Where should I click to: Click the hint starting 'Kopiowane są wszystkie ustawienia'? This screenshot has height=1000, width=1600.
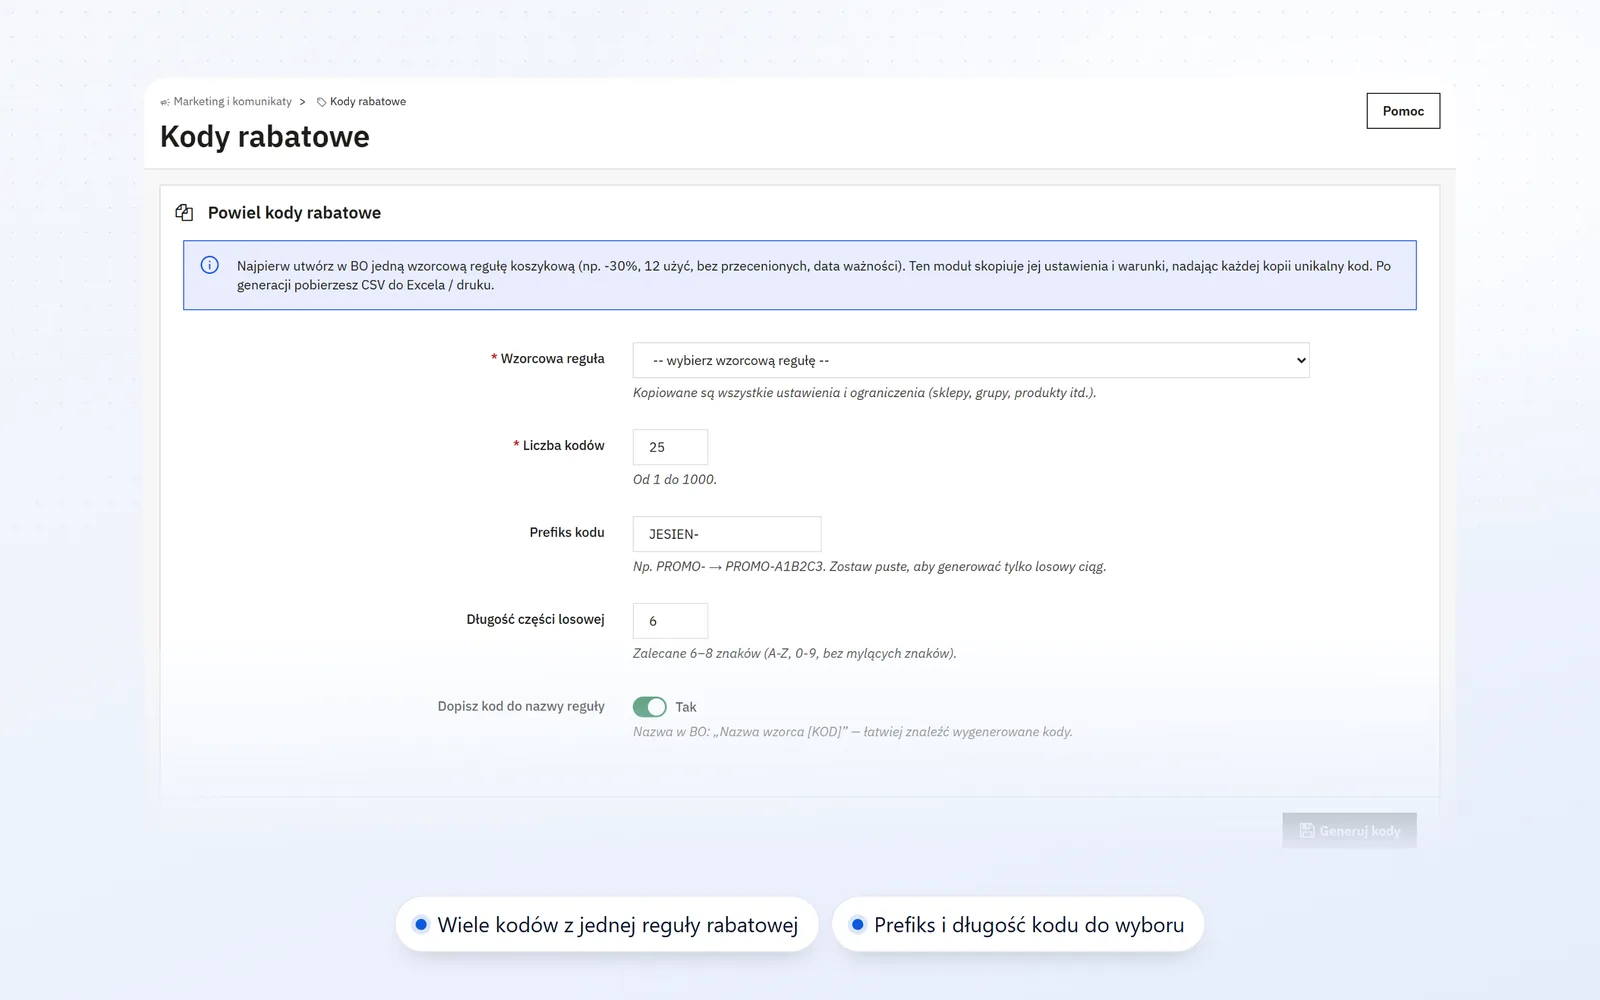[865, 393]
